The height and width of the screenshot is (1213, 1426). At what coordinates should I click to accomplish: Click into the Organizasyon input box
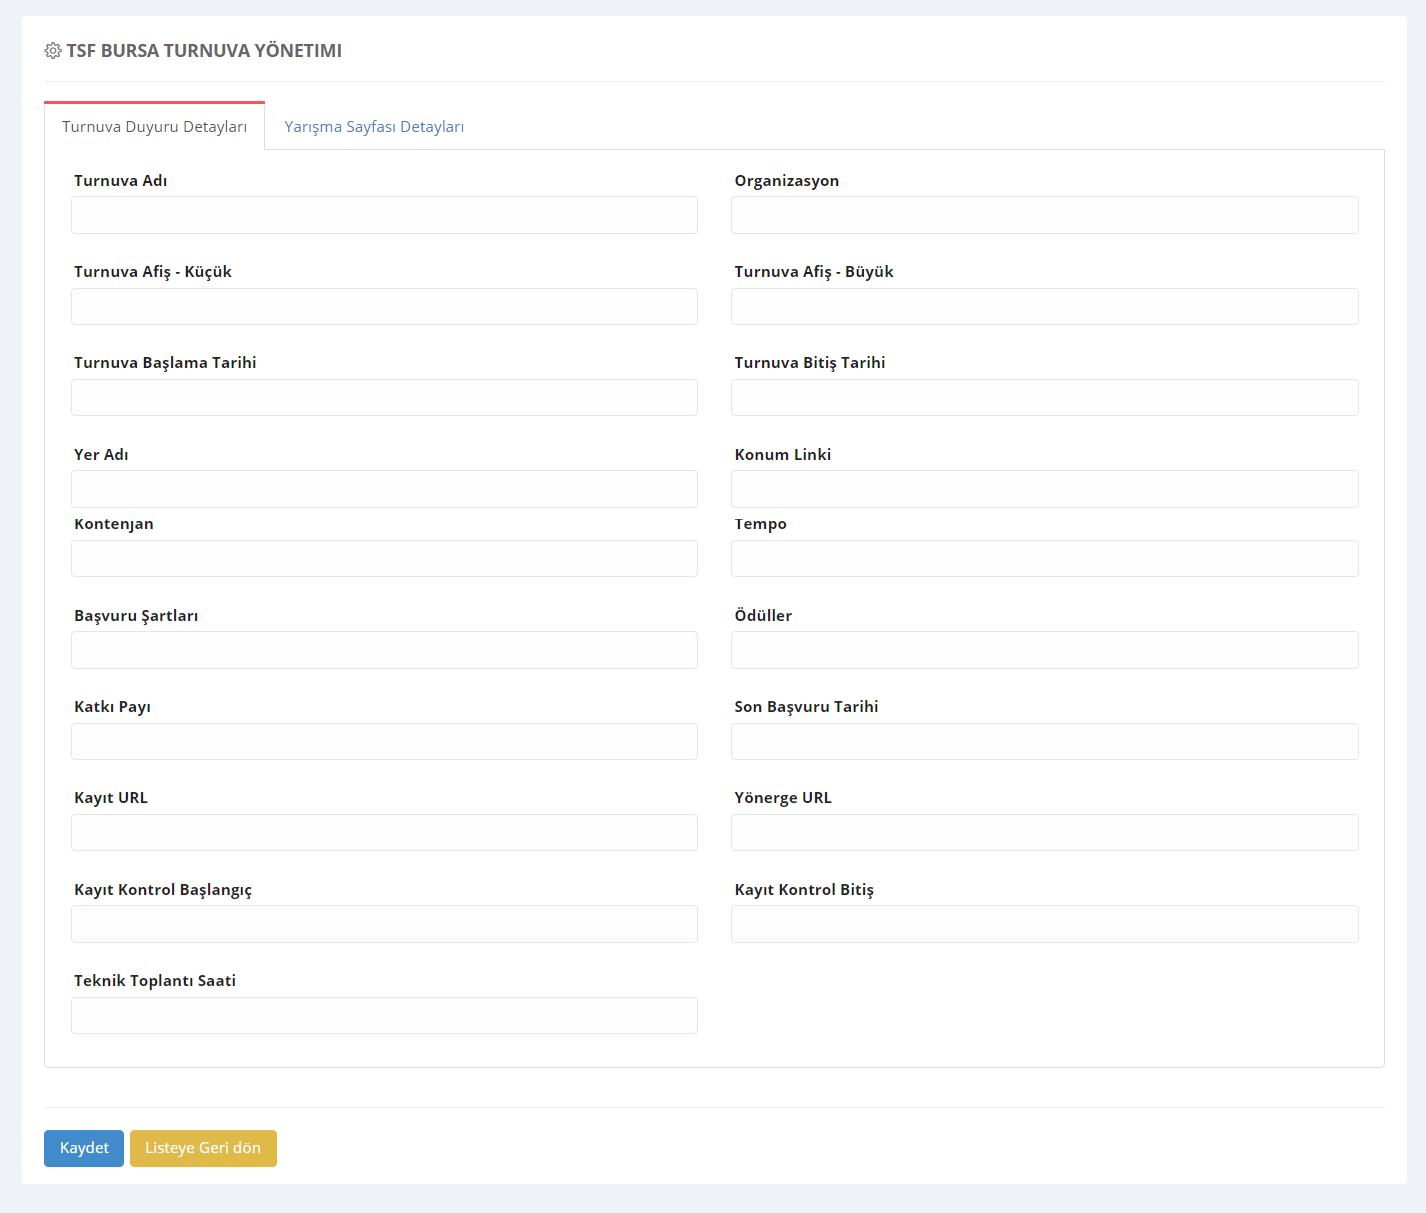tap(1044, 215)
